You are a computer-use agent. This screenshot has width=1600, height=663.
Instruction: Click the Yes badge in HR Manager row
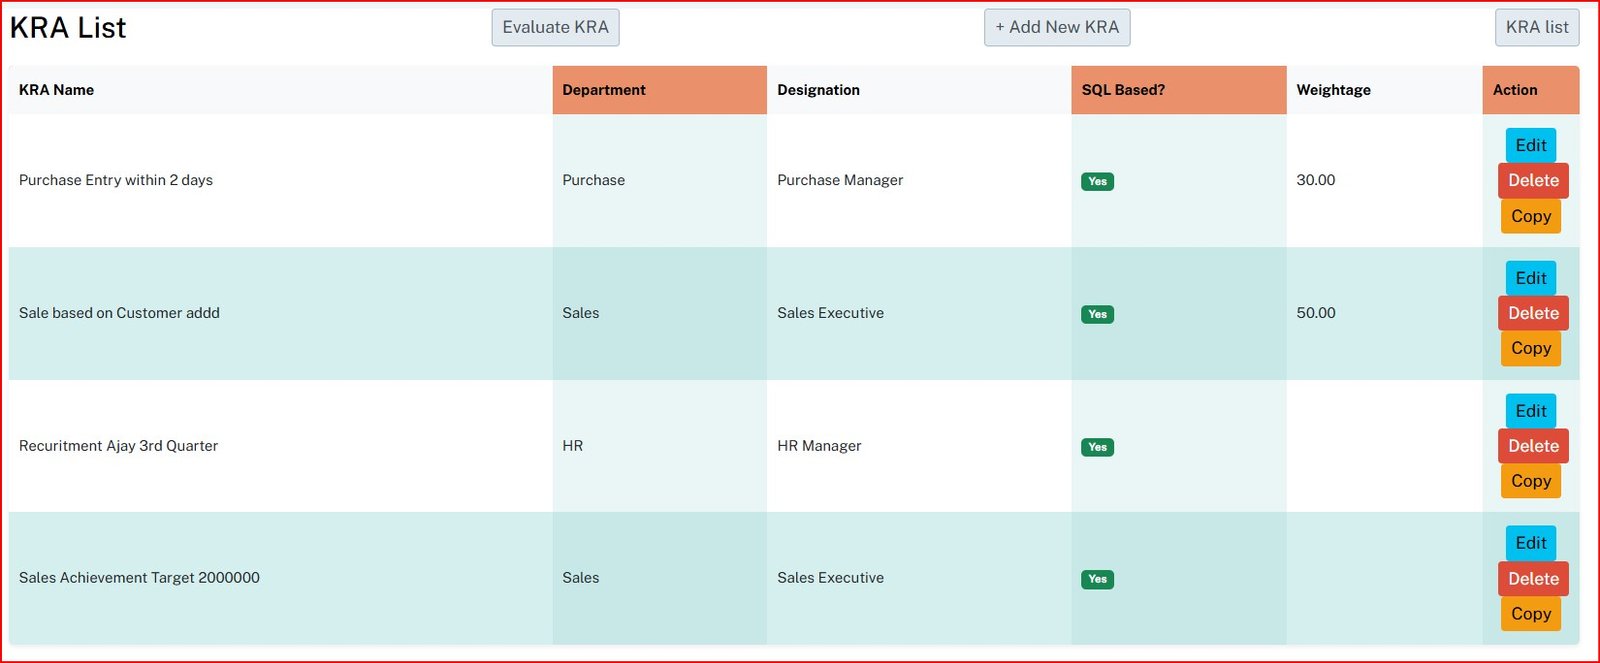point(1097,447)
